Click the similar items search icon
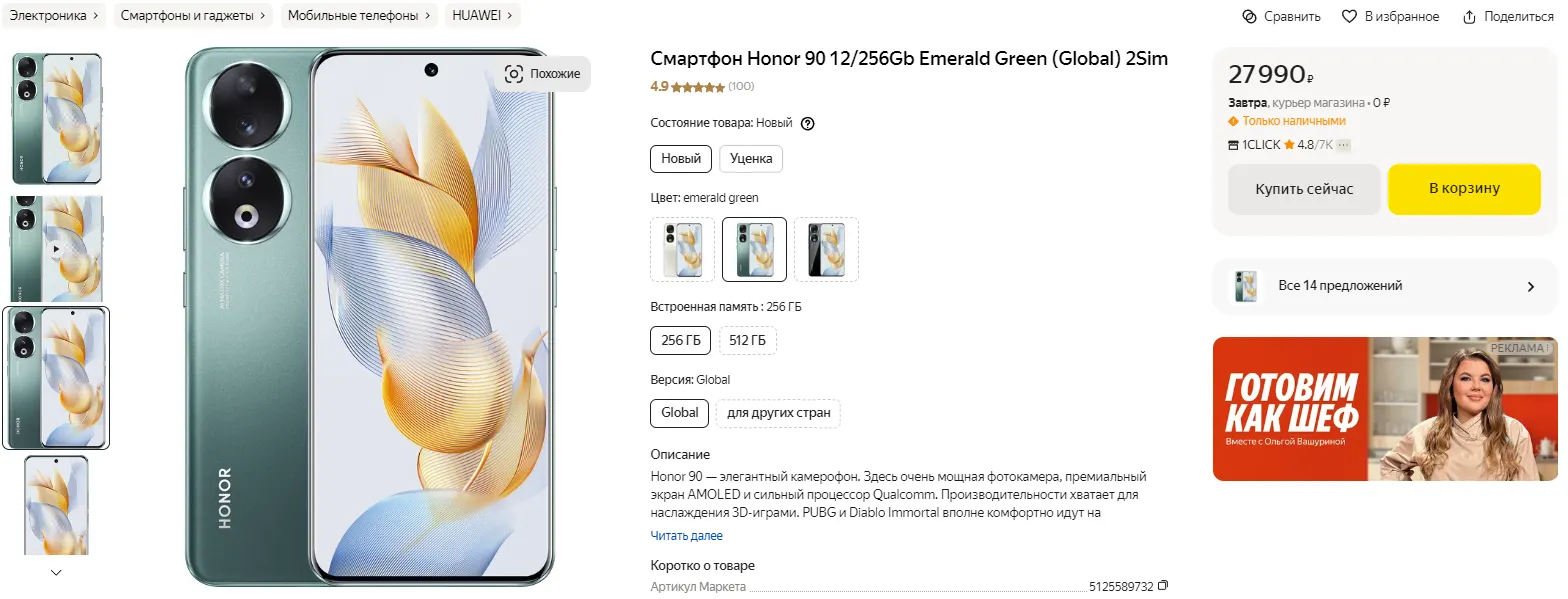Viewport: 1568px width, 599px height. click(514, 74)
